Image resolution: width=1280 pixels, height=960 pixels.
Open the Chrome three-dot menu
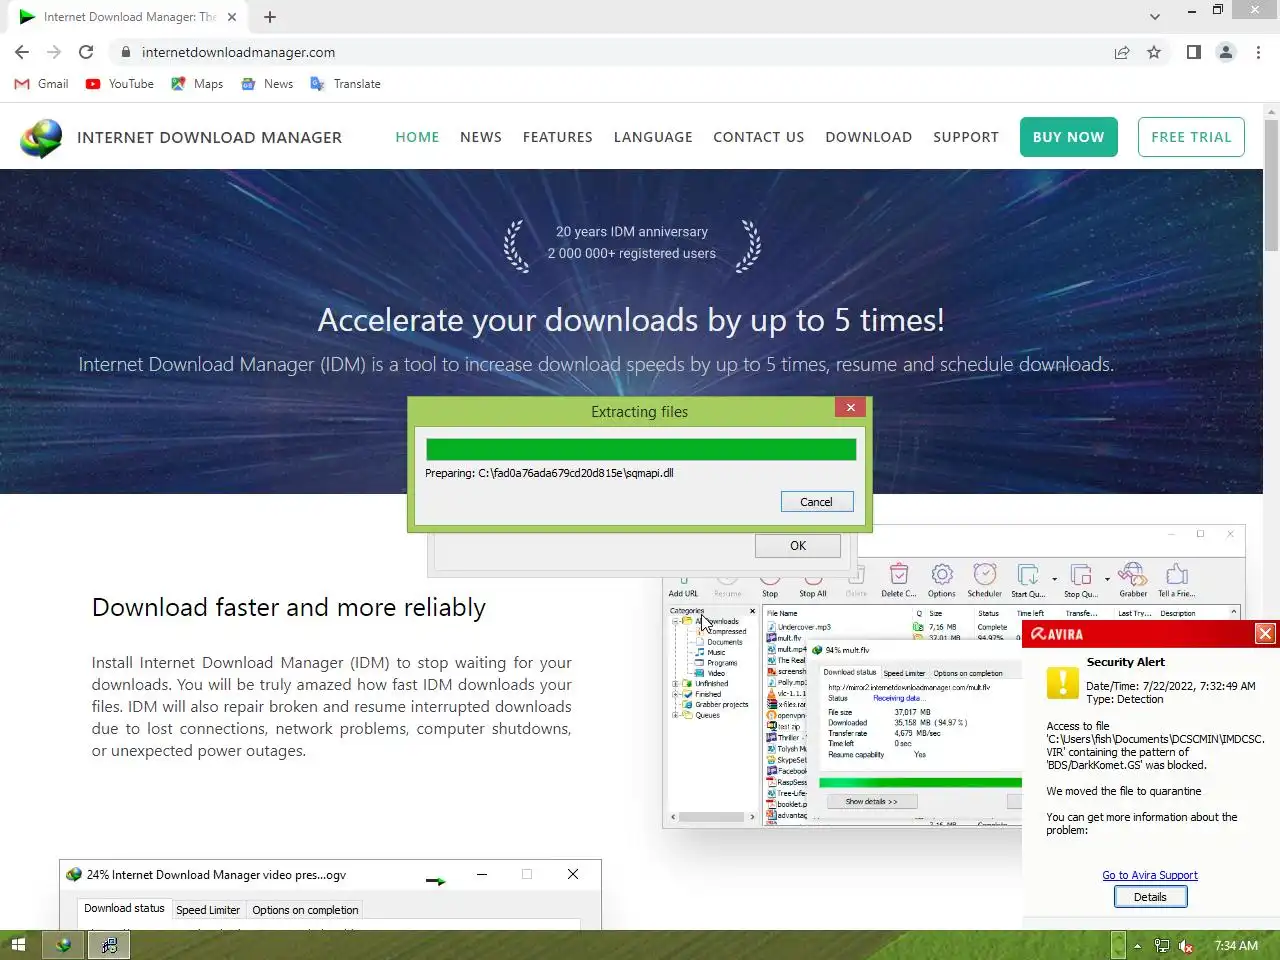[1258, 52]
